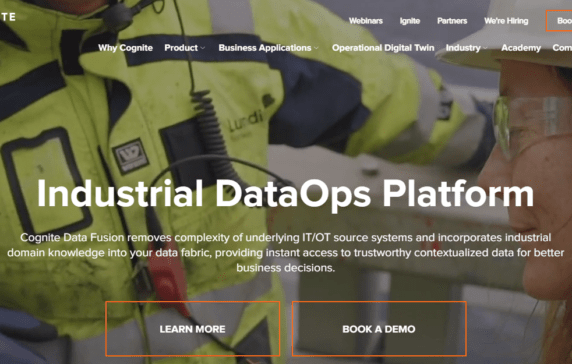Screen dimensions: 572x364
Task: Expand the Business Applications dropdown chevron
Action: [x=316, y=48]
